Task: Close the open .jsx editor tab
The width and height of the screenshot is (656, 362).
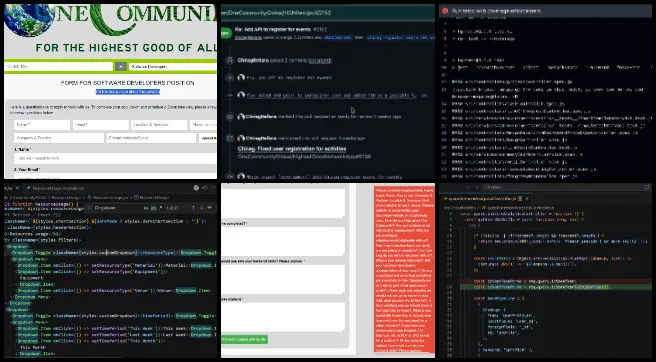Action: (x=18, y=188)
